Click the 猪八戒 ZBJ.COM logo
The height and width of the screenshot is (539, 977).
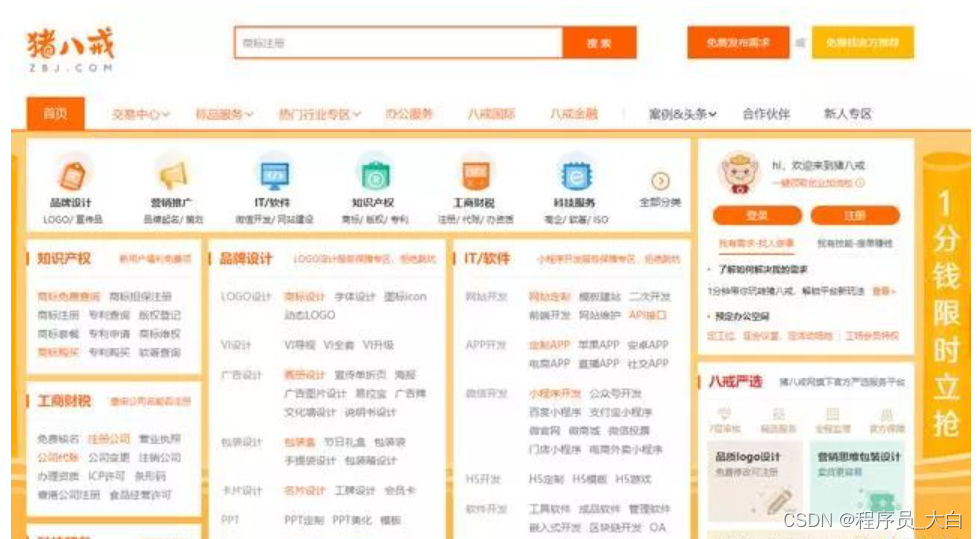[x=70, y=50]
